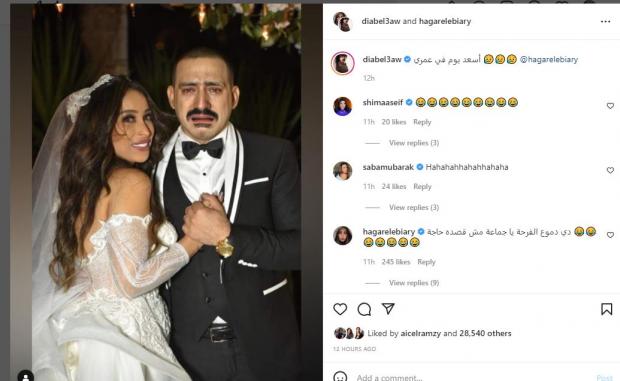Open the three-dot more options menu
Image resolution: width=620 pixels, height=381 pixels.
pyautogui.click(x=605, y=21)
